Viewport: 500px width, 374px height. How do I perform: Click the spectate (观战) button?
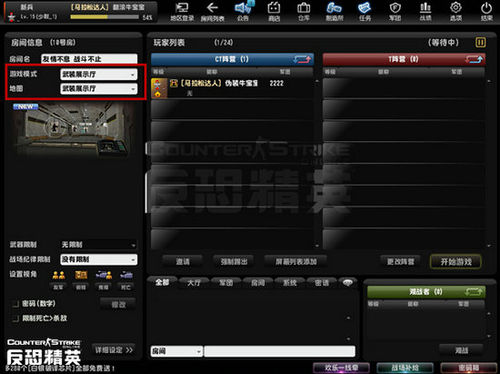click(461, 350)
